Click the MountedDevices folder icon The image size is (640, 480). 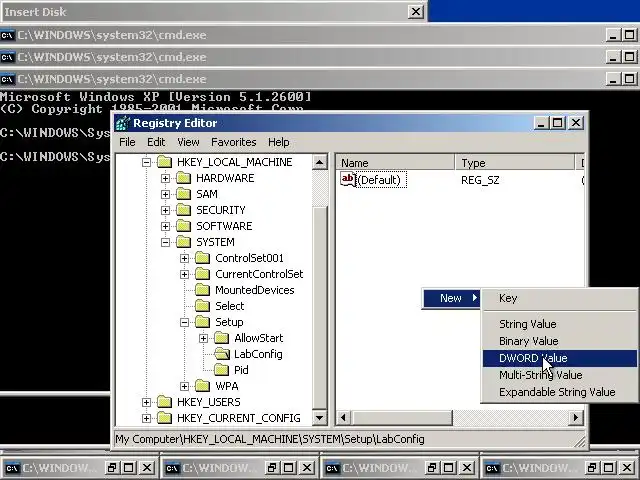click(x=202, y=290)
